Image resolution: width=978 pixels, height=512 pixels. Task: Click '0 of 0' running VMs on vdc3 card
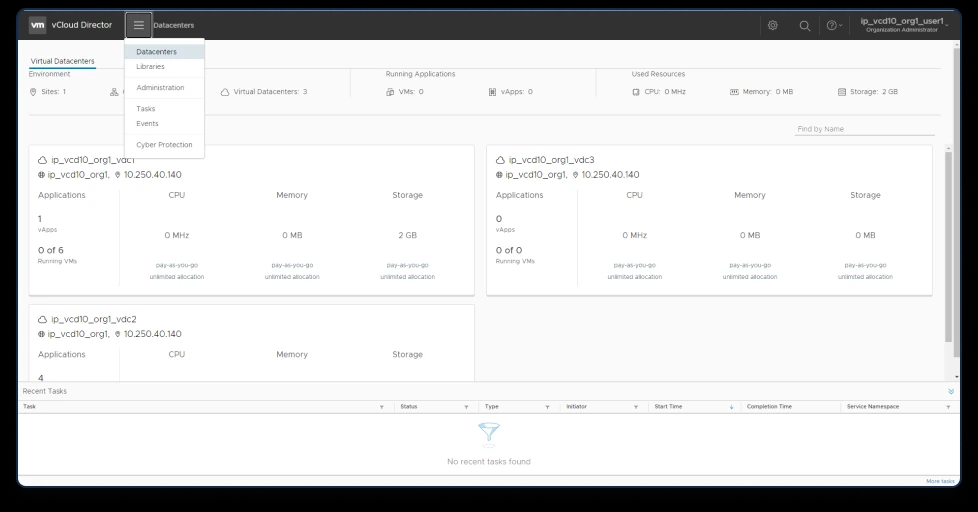coord(509,250)
